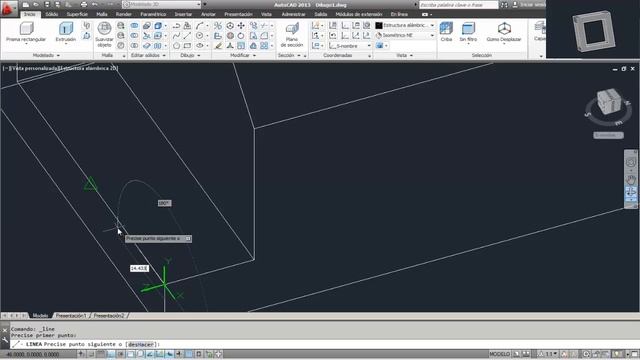Click the 3D model preview thumbnail
Image resolution: width=640 pixels, height=360 pixels.
pos(593,30)
